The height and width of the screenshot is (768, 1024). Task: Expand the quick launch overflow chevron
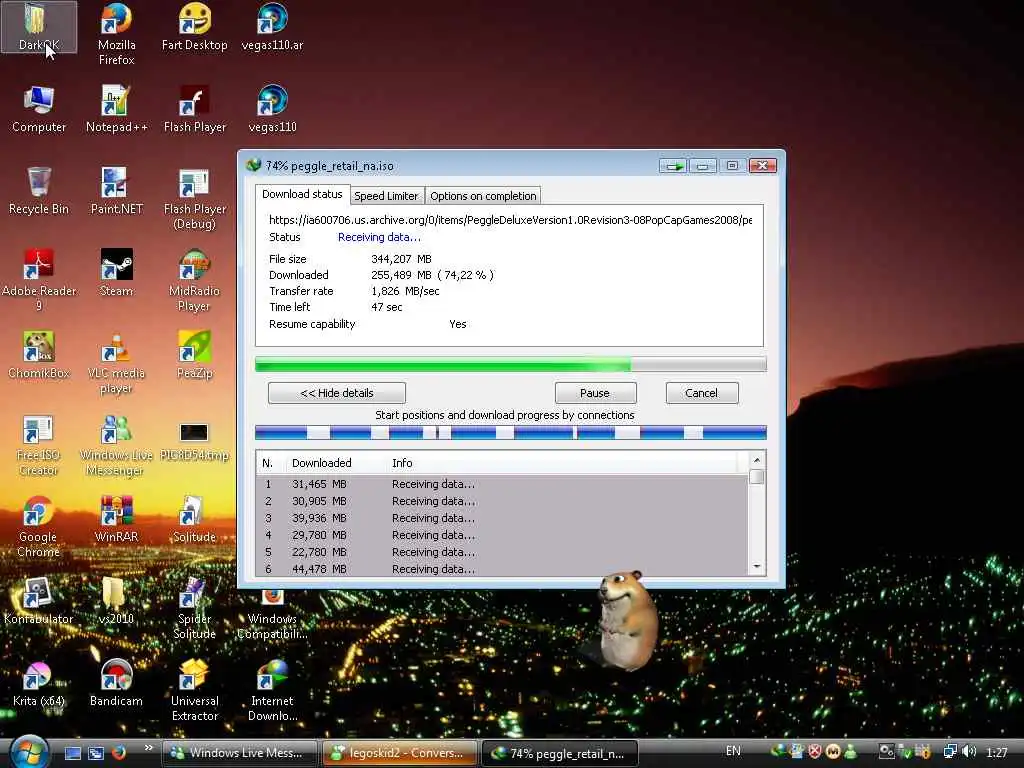[148, 748]
